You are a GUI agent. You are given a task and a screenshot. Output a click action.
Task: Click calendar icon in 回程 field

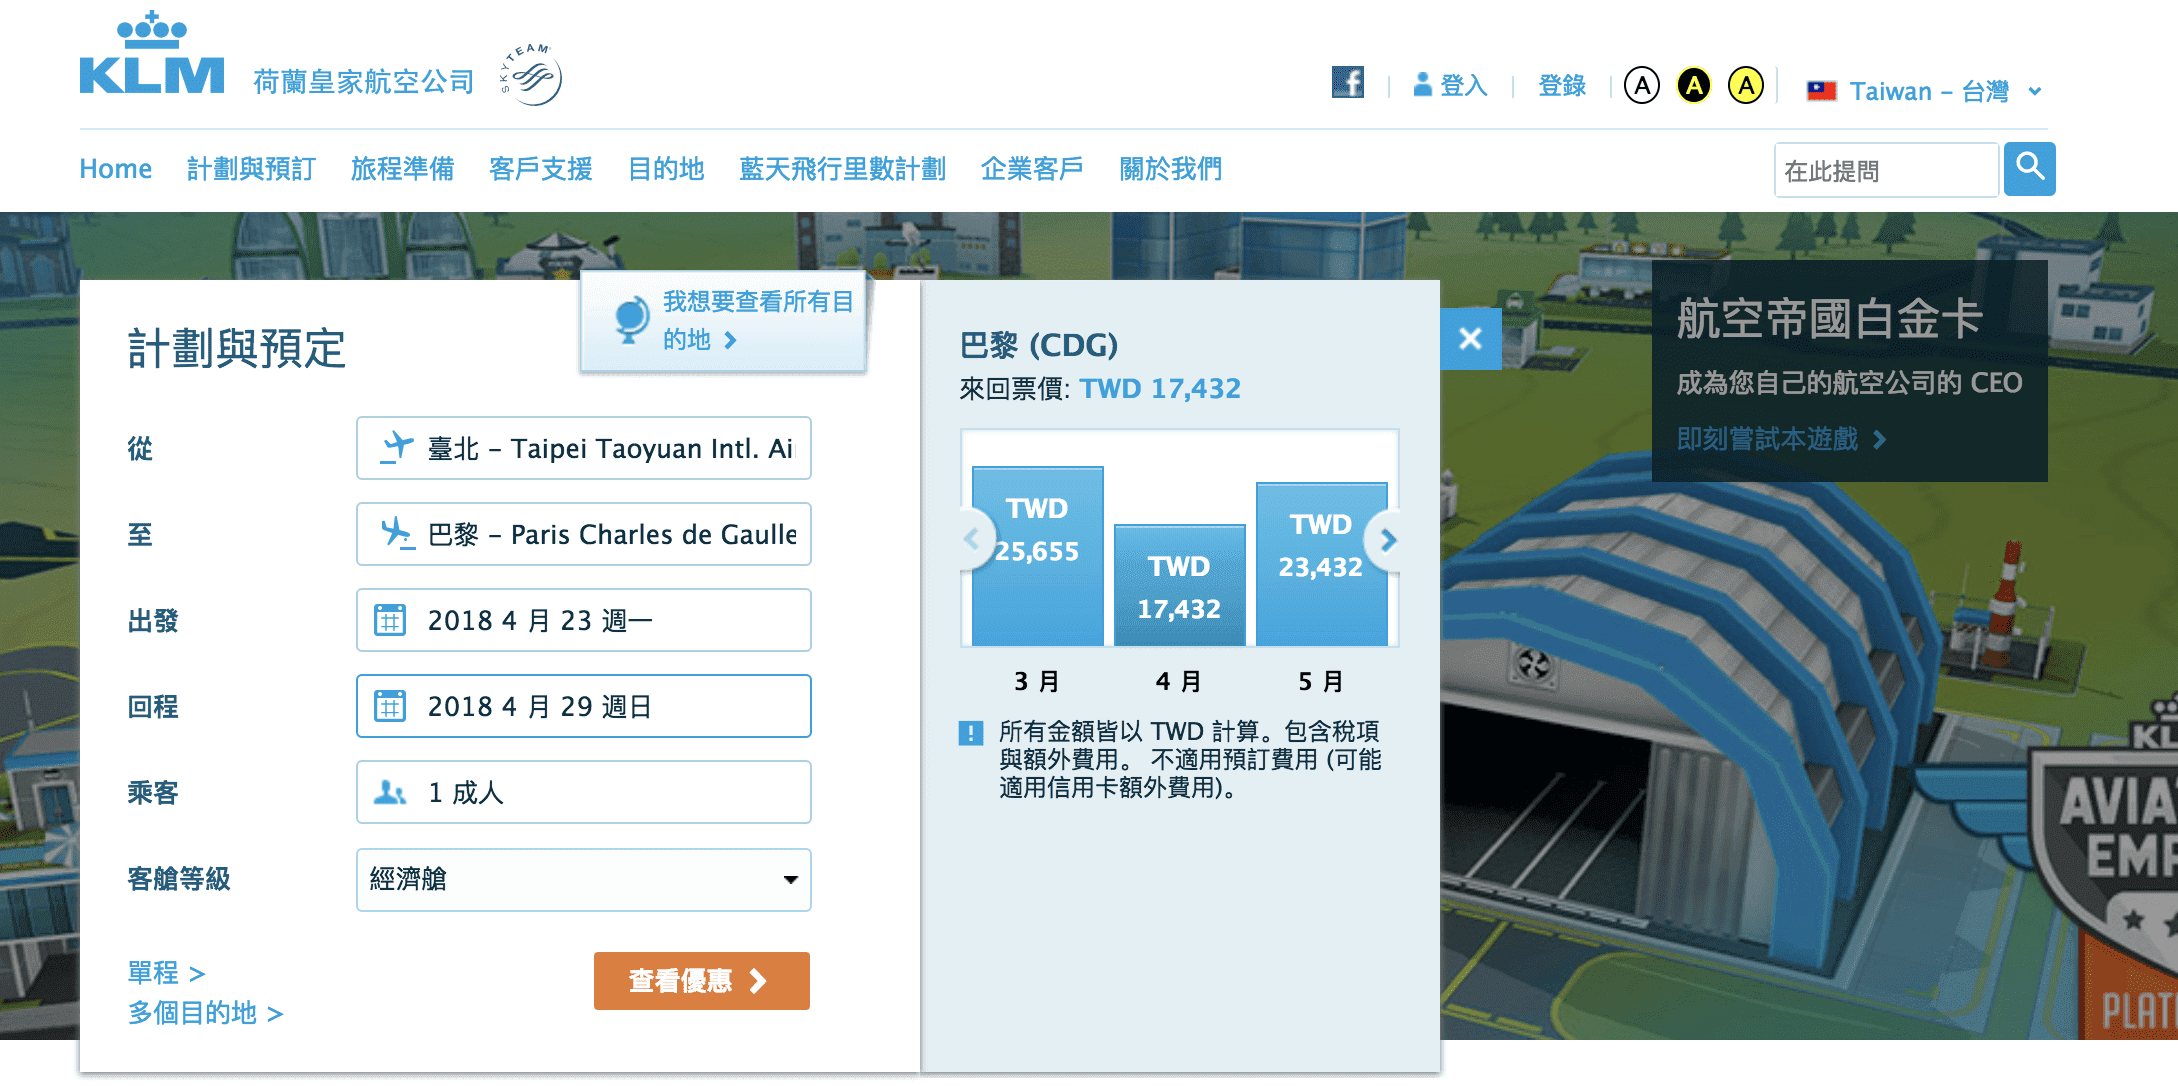(x=390, y=706)
